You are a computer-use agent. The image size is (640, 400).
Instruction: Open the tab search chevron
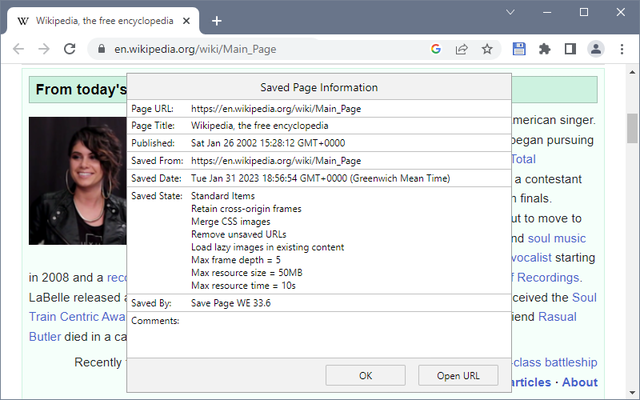(510, 12)
